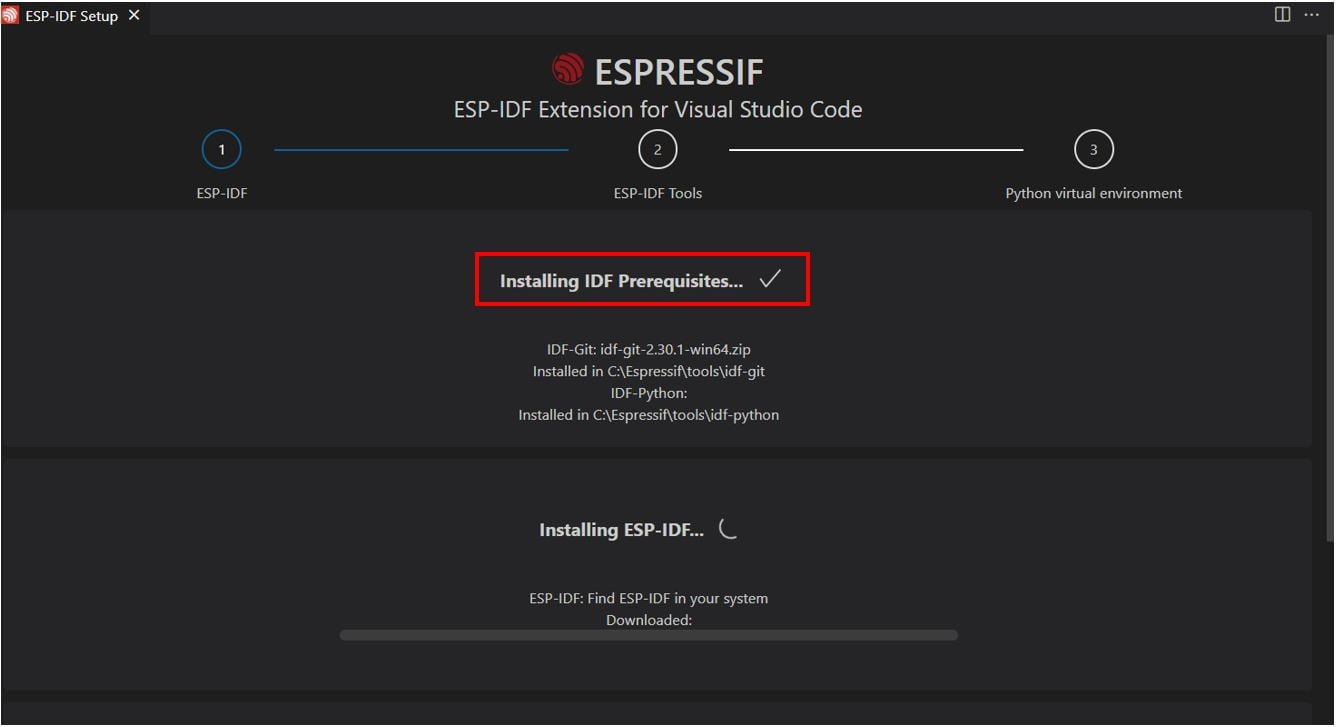Click the Python virtual environment label

1093,192
